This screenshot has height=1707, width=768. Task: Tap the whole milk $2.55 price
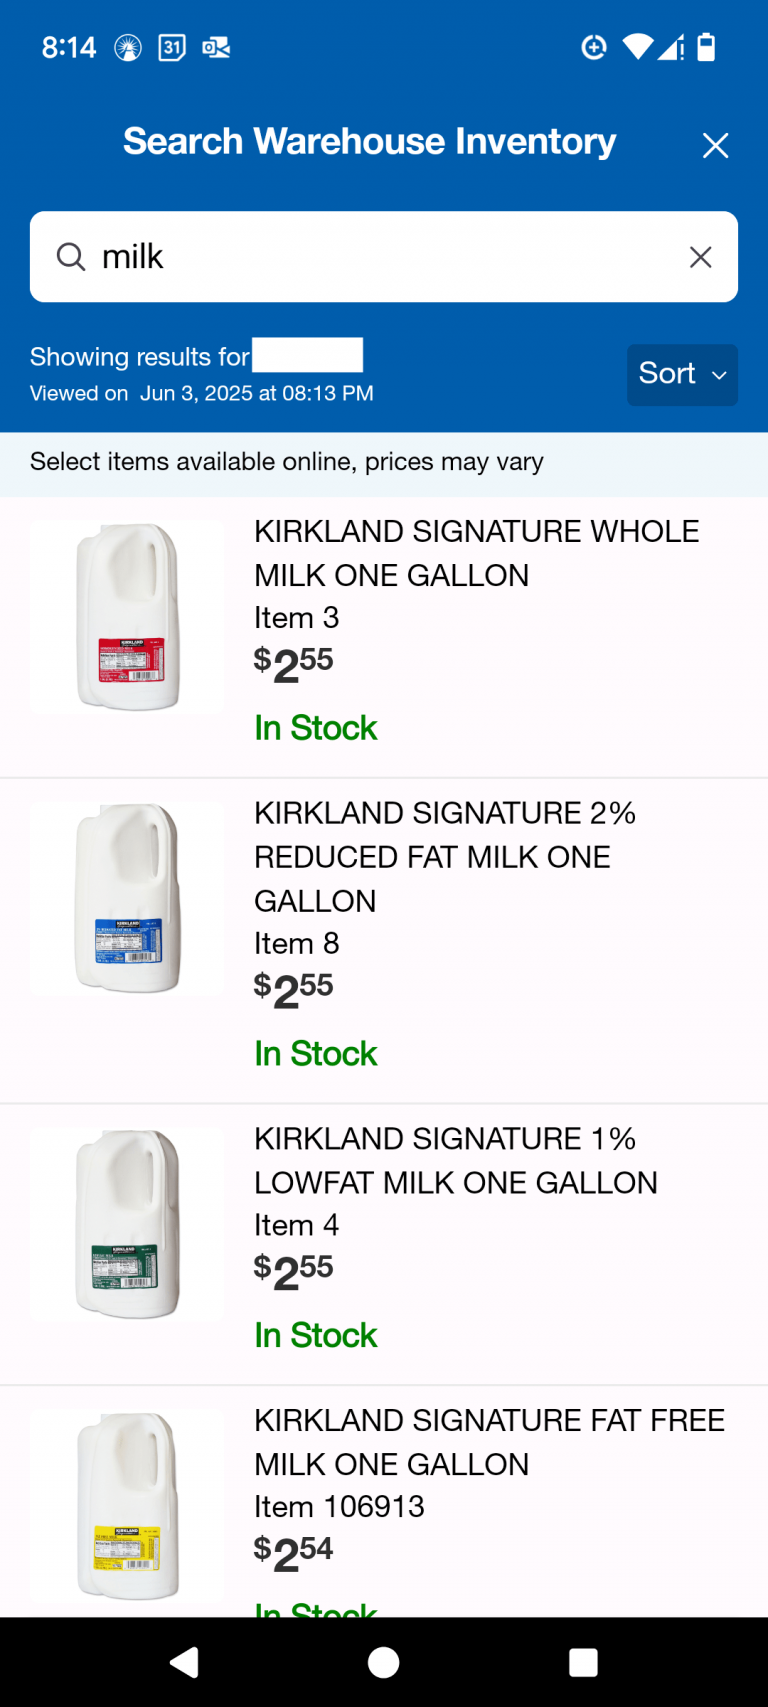click(293, 664)
